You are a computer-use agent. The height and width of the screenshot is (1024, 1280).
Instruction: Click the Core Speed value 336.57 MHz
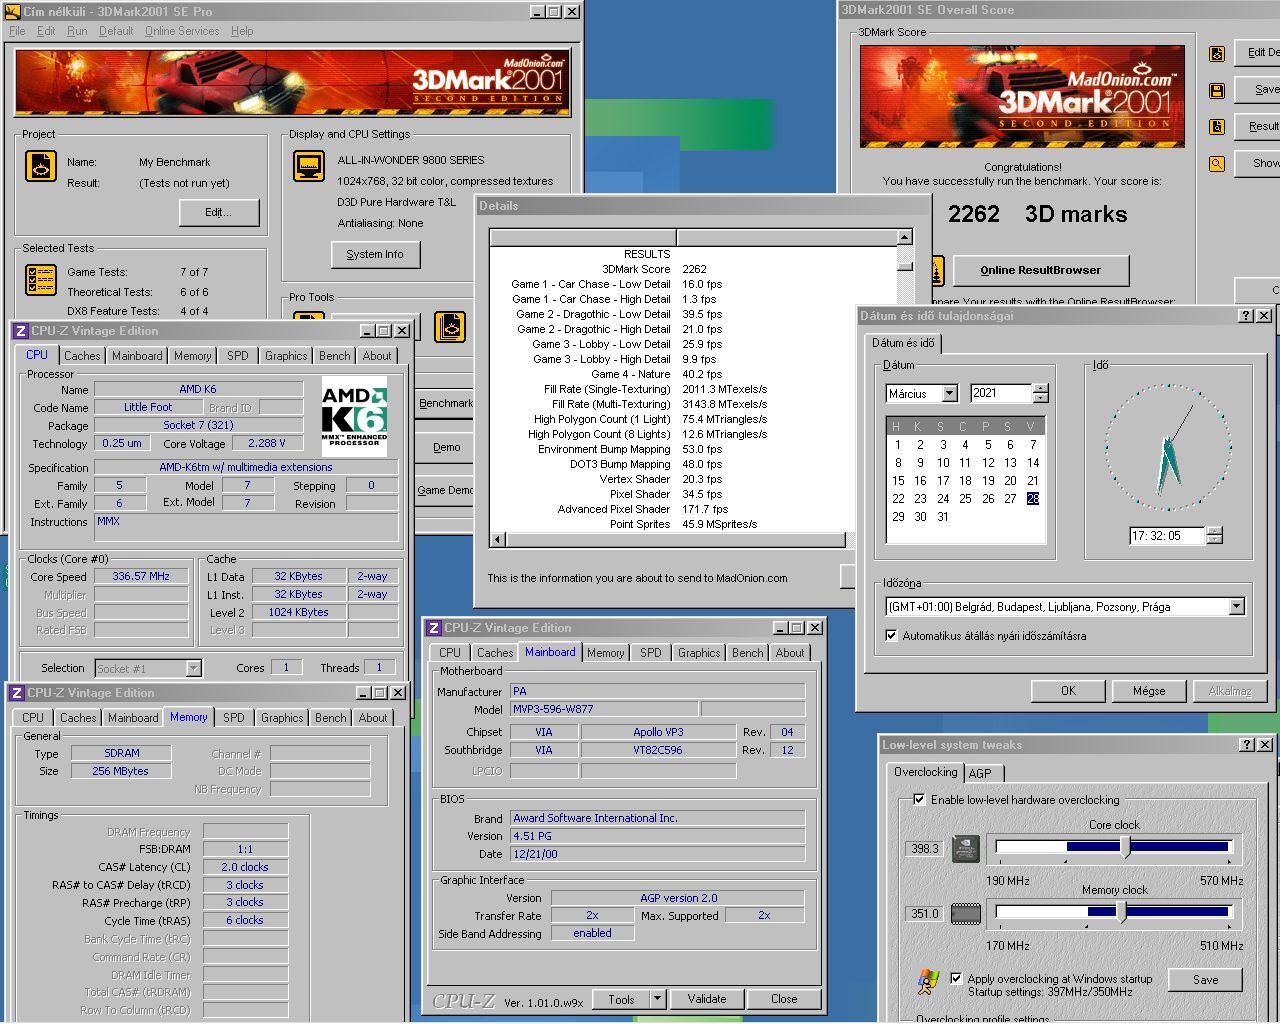point(141,577)
